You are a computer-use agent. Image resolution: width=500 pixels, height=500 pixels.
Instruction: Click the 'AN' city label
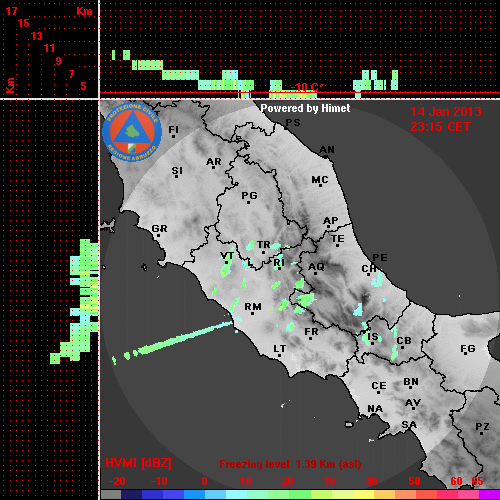[x=327, y=150]
